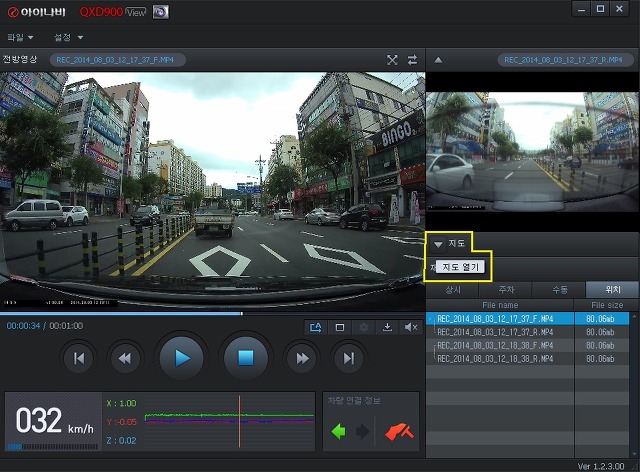Click the front camera video view
The image size is (640, 472).
(212, 190)
